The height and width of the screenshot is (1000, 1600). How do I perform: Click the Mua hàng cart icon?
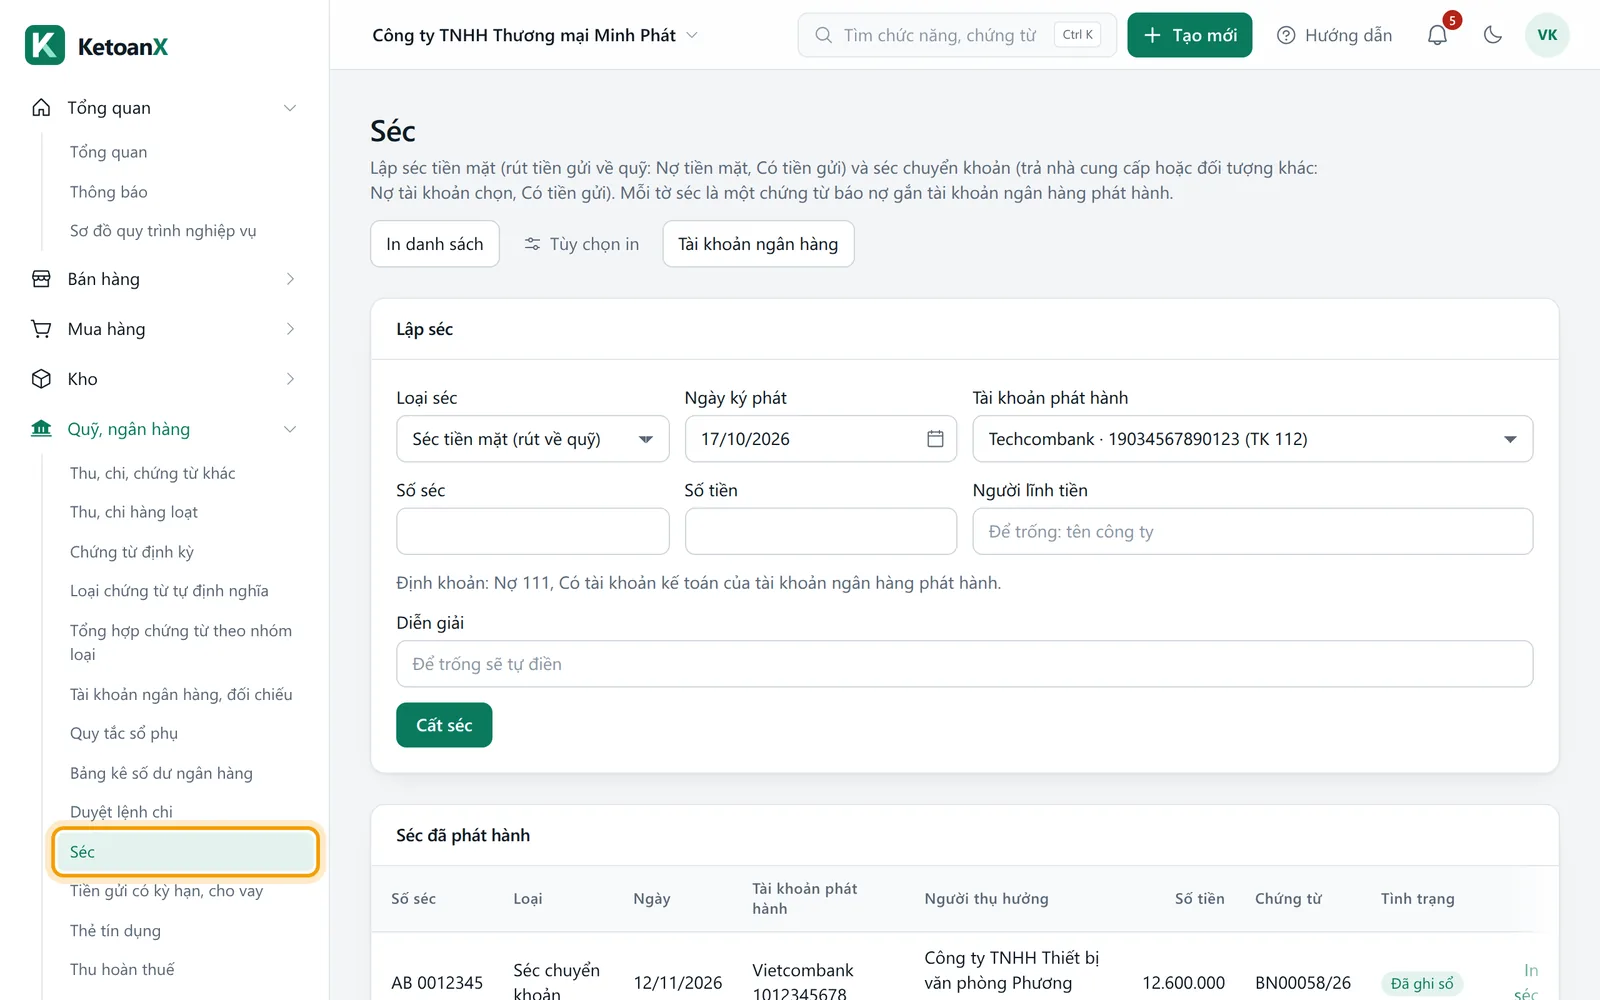pos(41,329)
